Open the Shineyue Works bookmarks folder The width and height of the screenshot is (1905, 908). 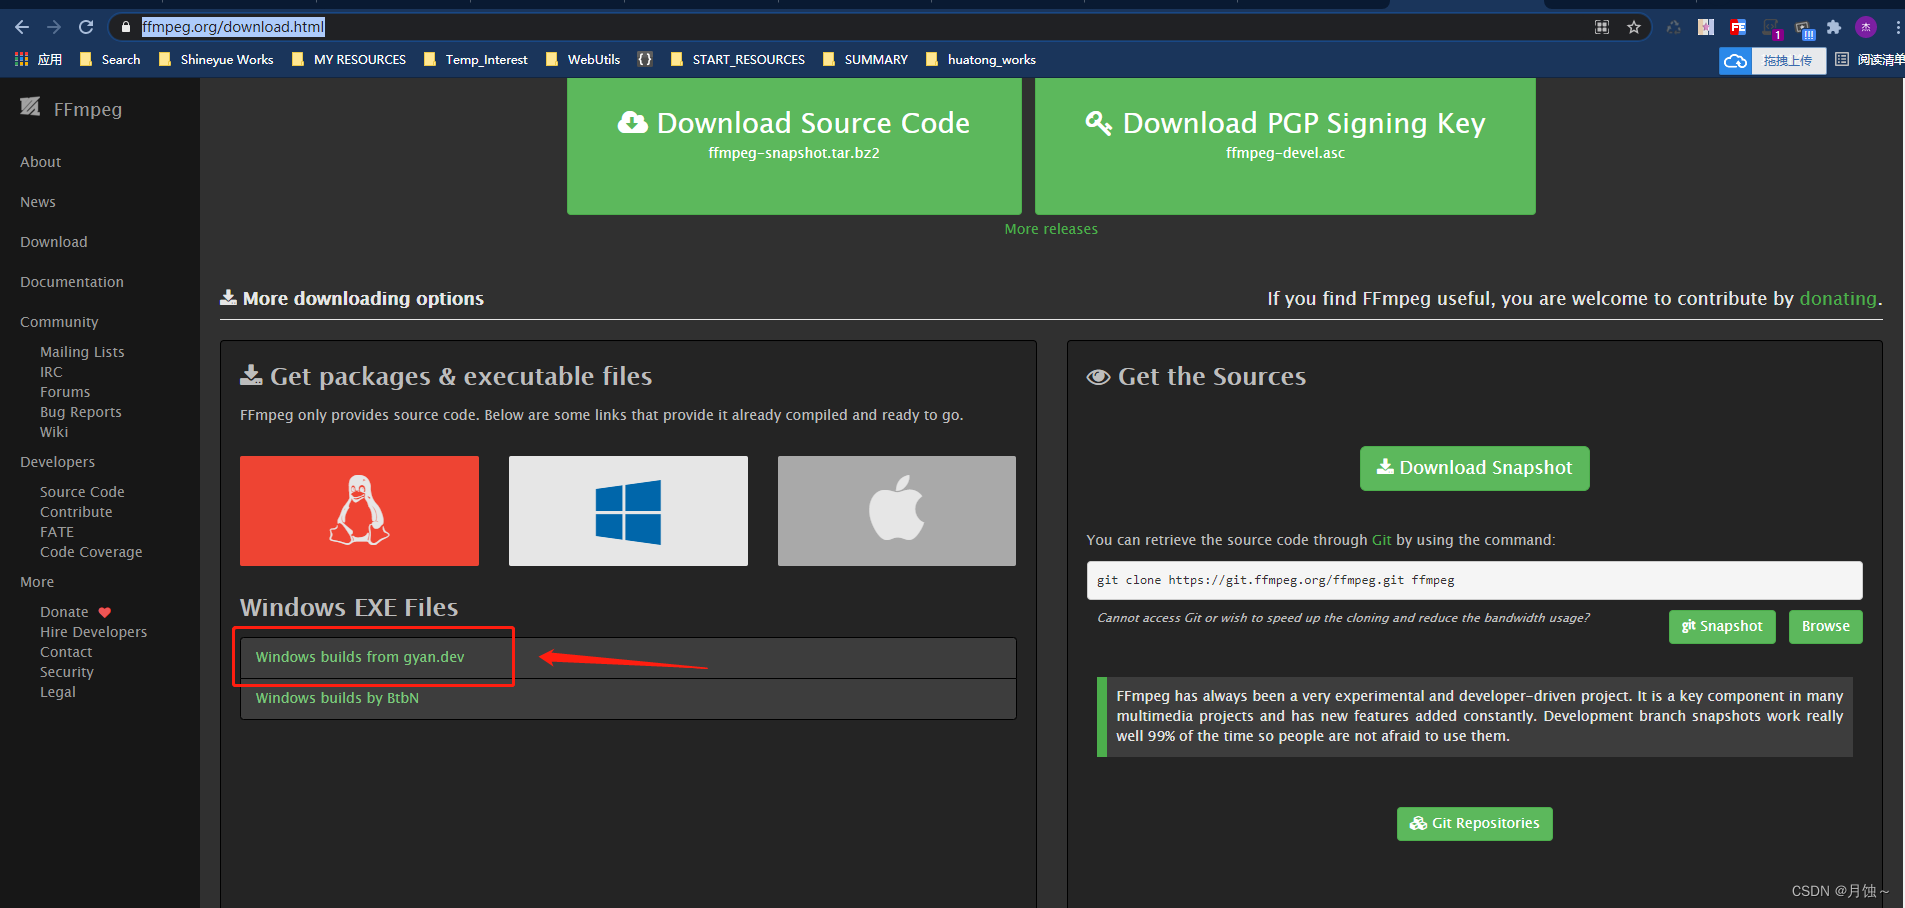click(216, 60)
